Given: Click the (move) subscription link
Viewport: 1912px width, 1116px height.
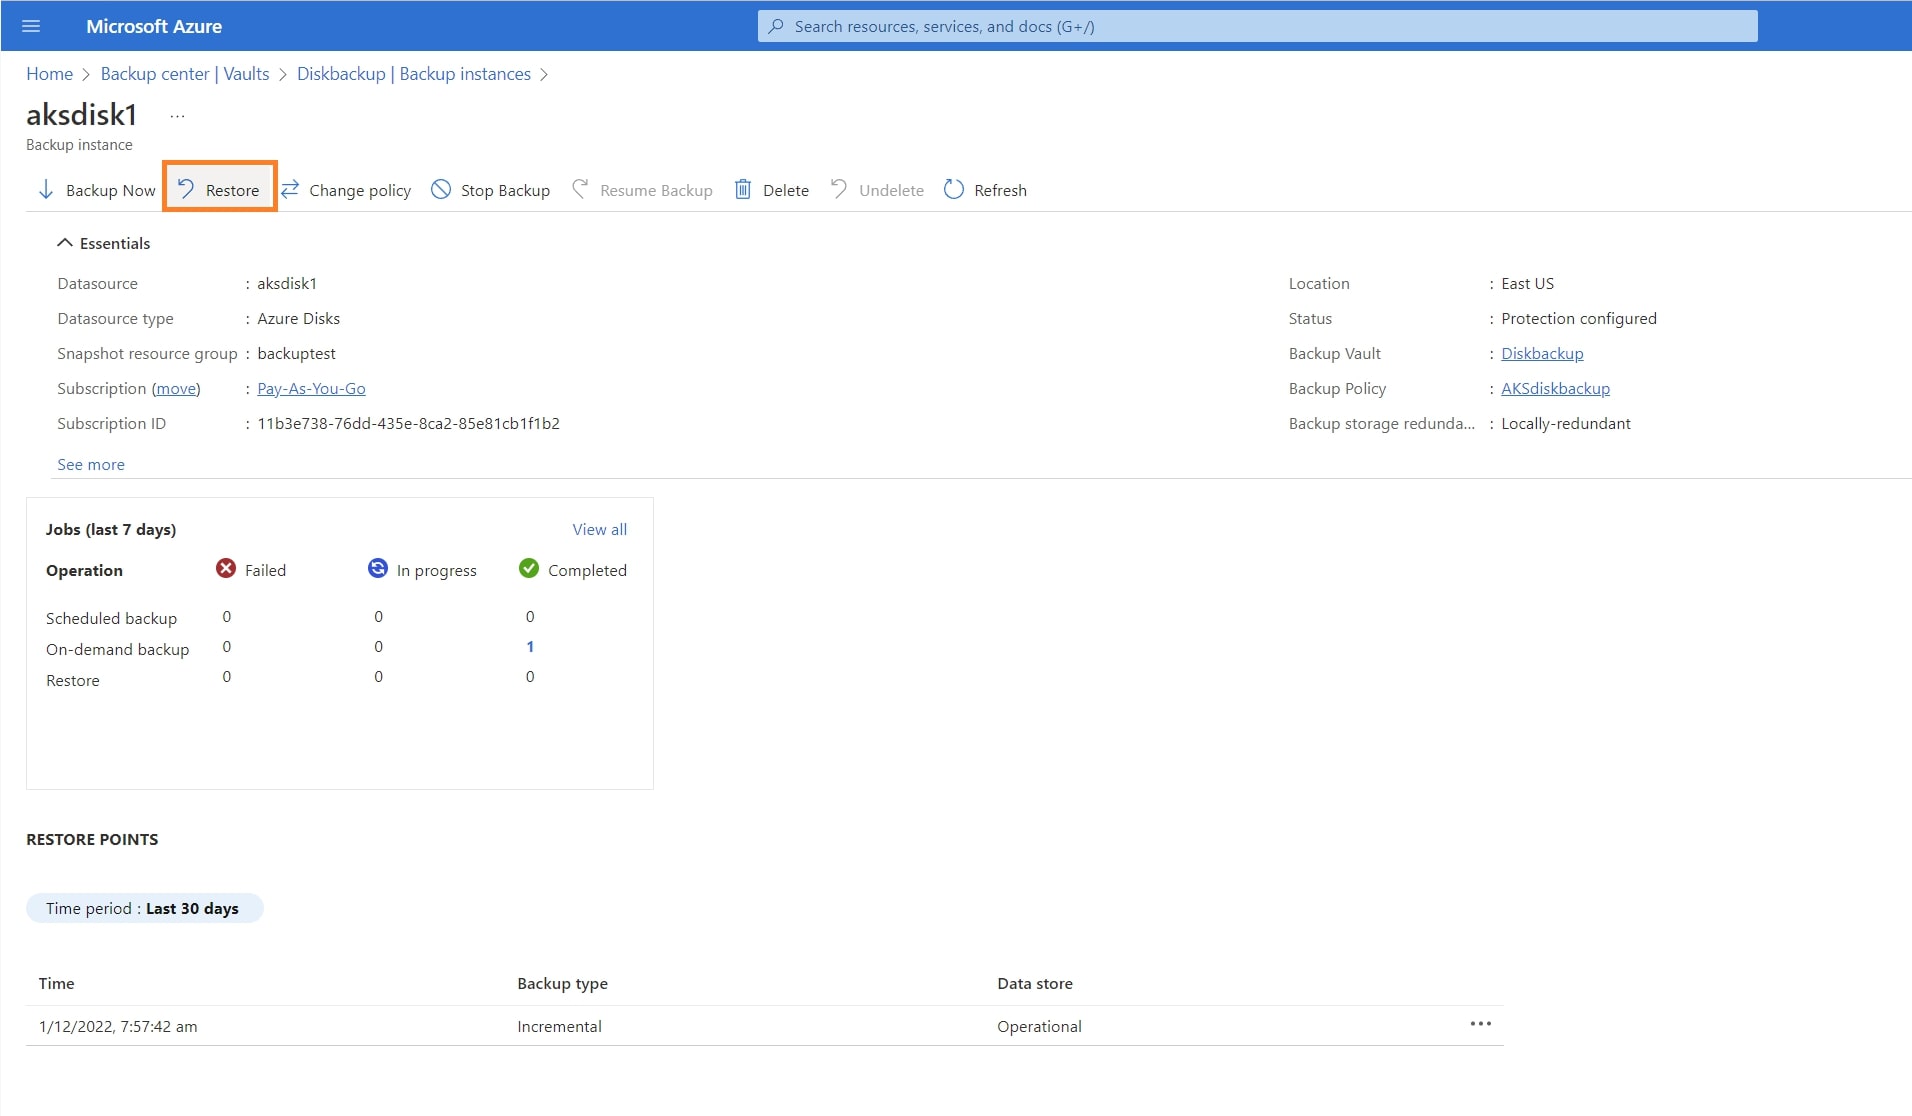Looking at the screenshot, I should pyautogui.click(x=176, y=388).
